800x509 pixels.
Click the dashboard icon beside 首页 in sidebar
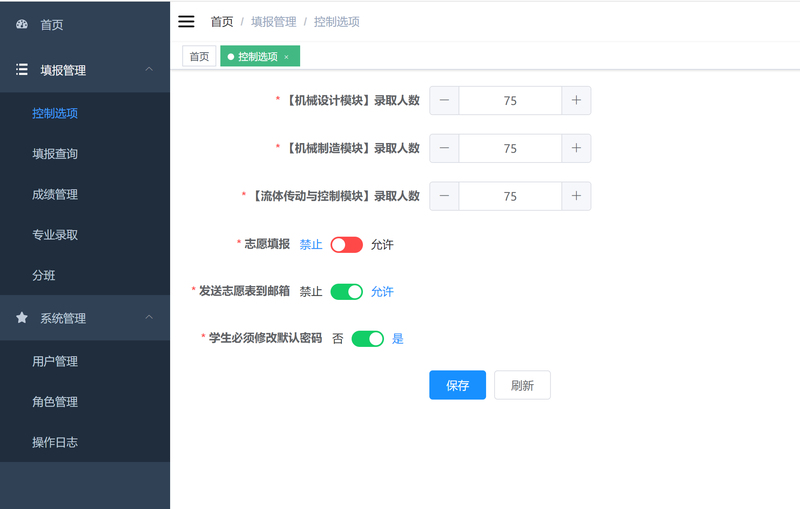click(x=21, y=24)
